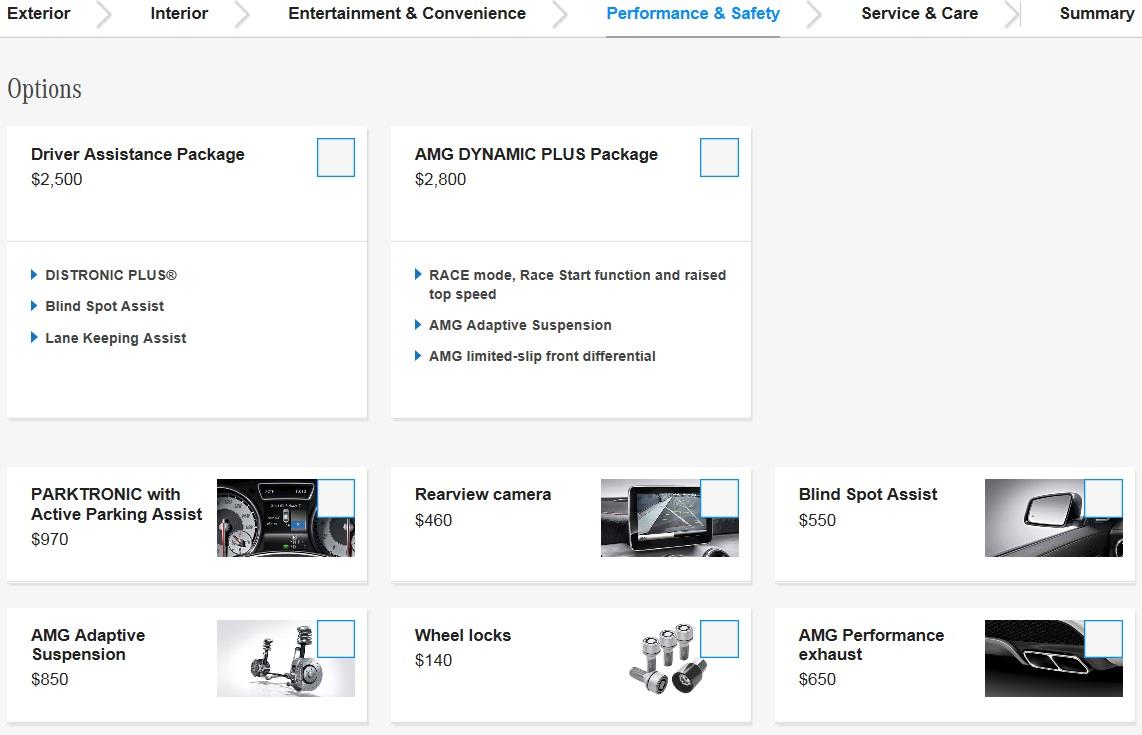Open the Service & Care tab
The width and height of the screenshot is (1142, 735).
coord(920,13)
